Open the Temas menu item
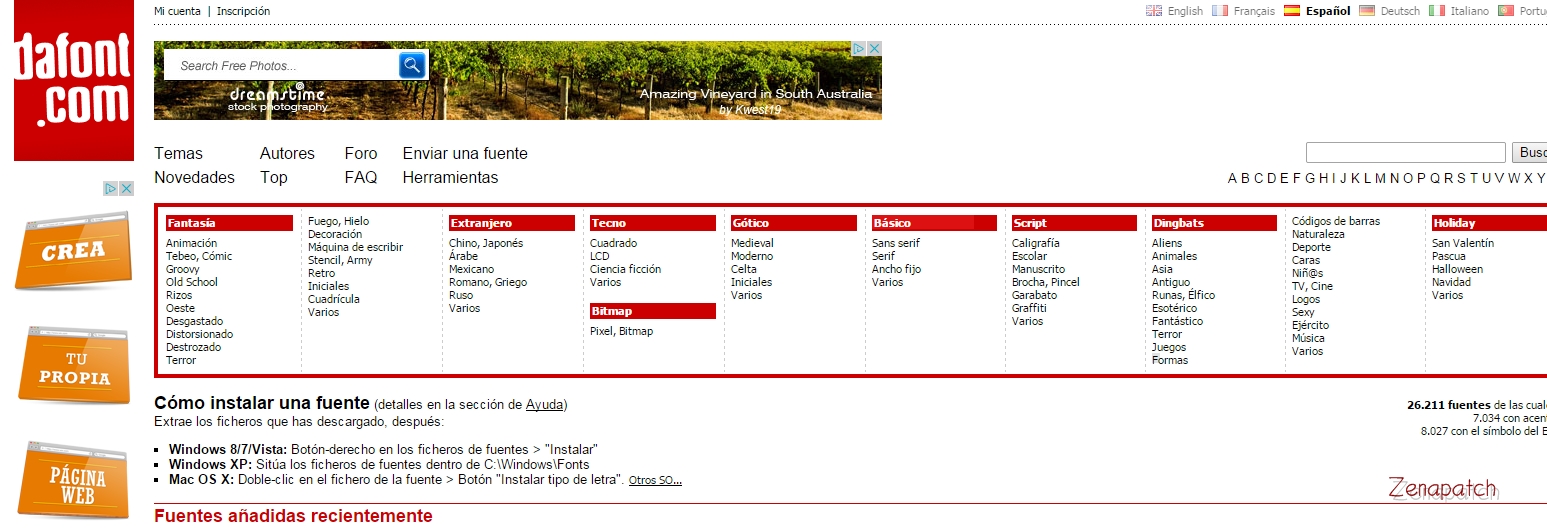This screenshot has width=1547, height=528. tap(178, 153)
